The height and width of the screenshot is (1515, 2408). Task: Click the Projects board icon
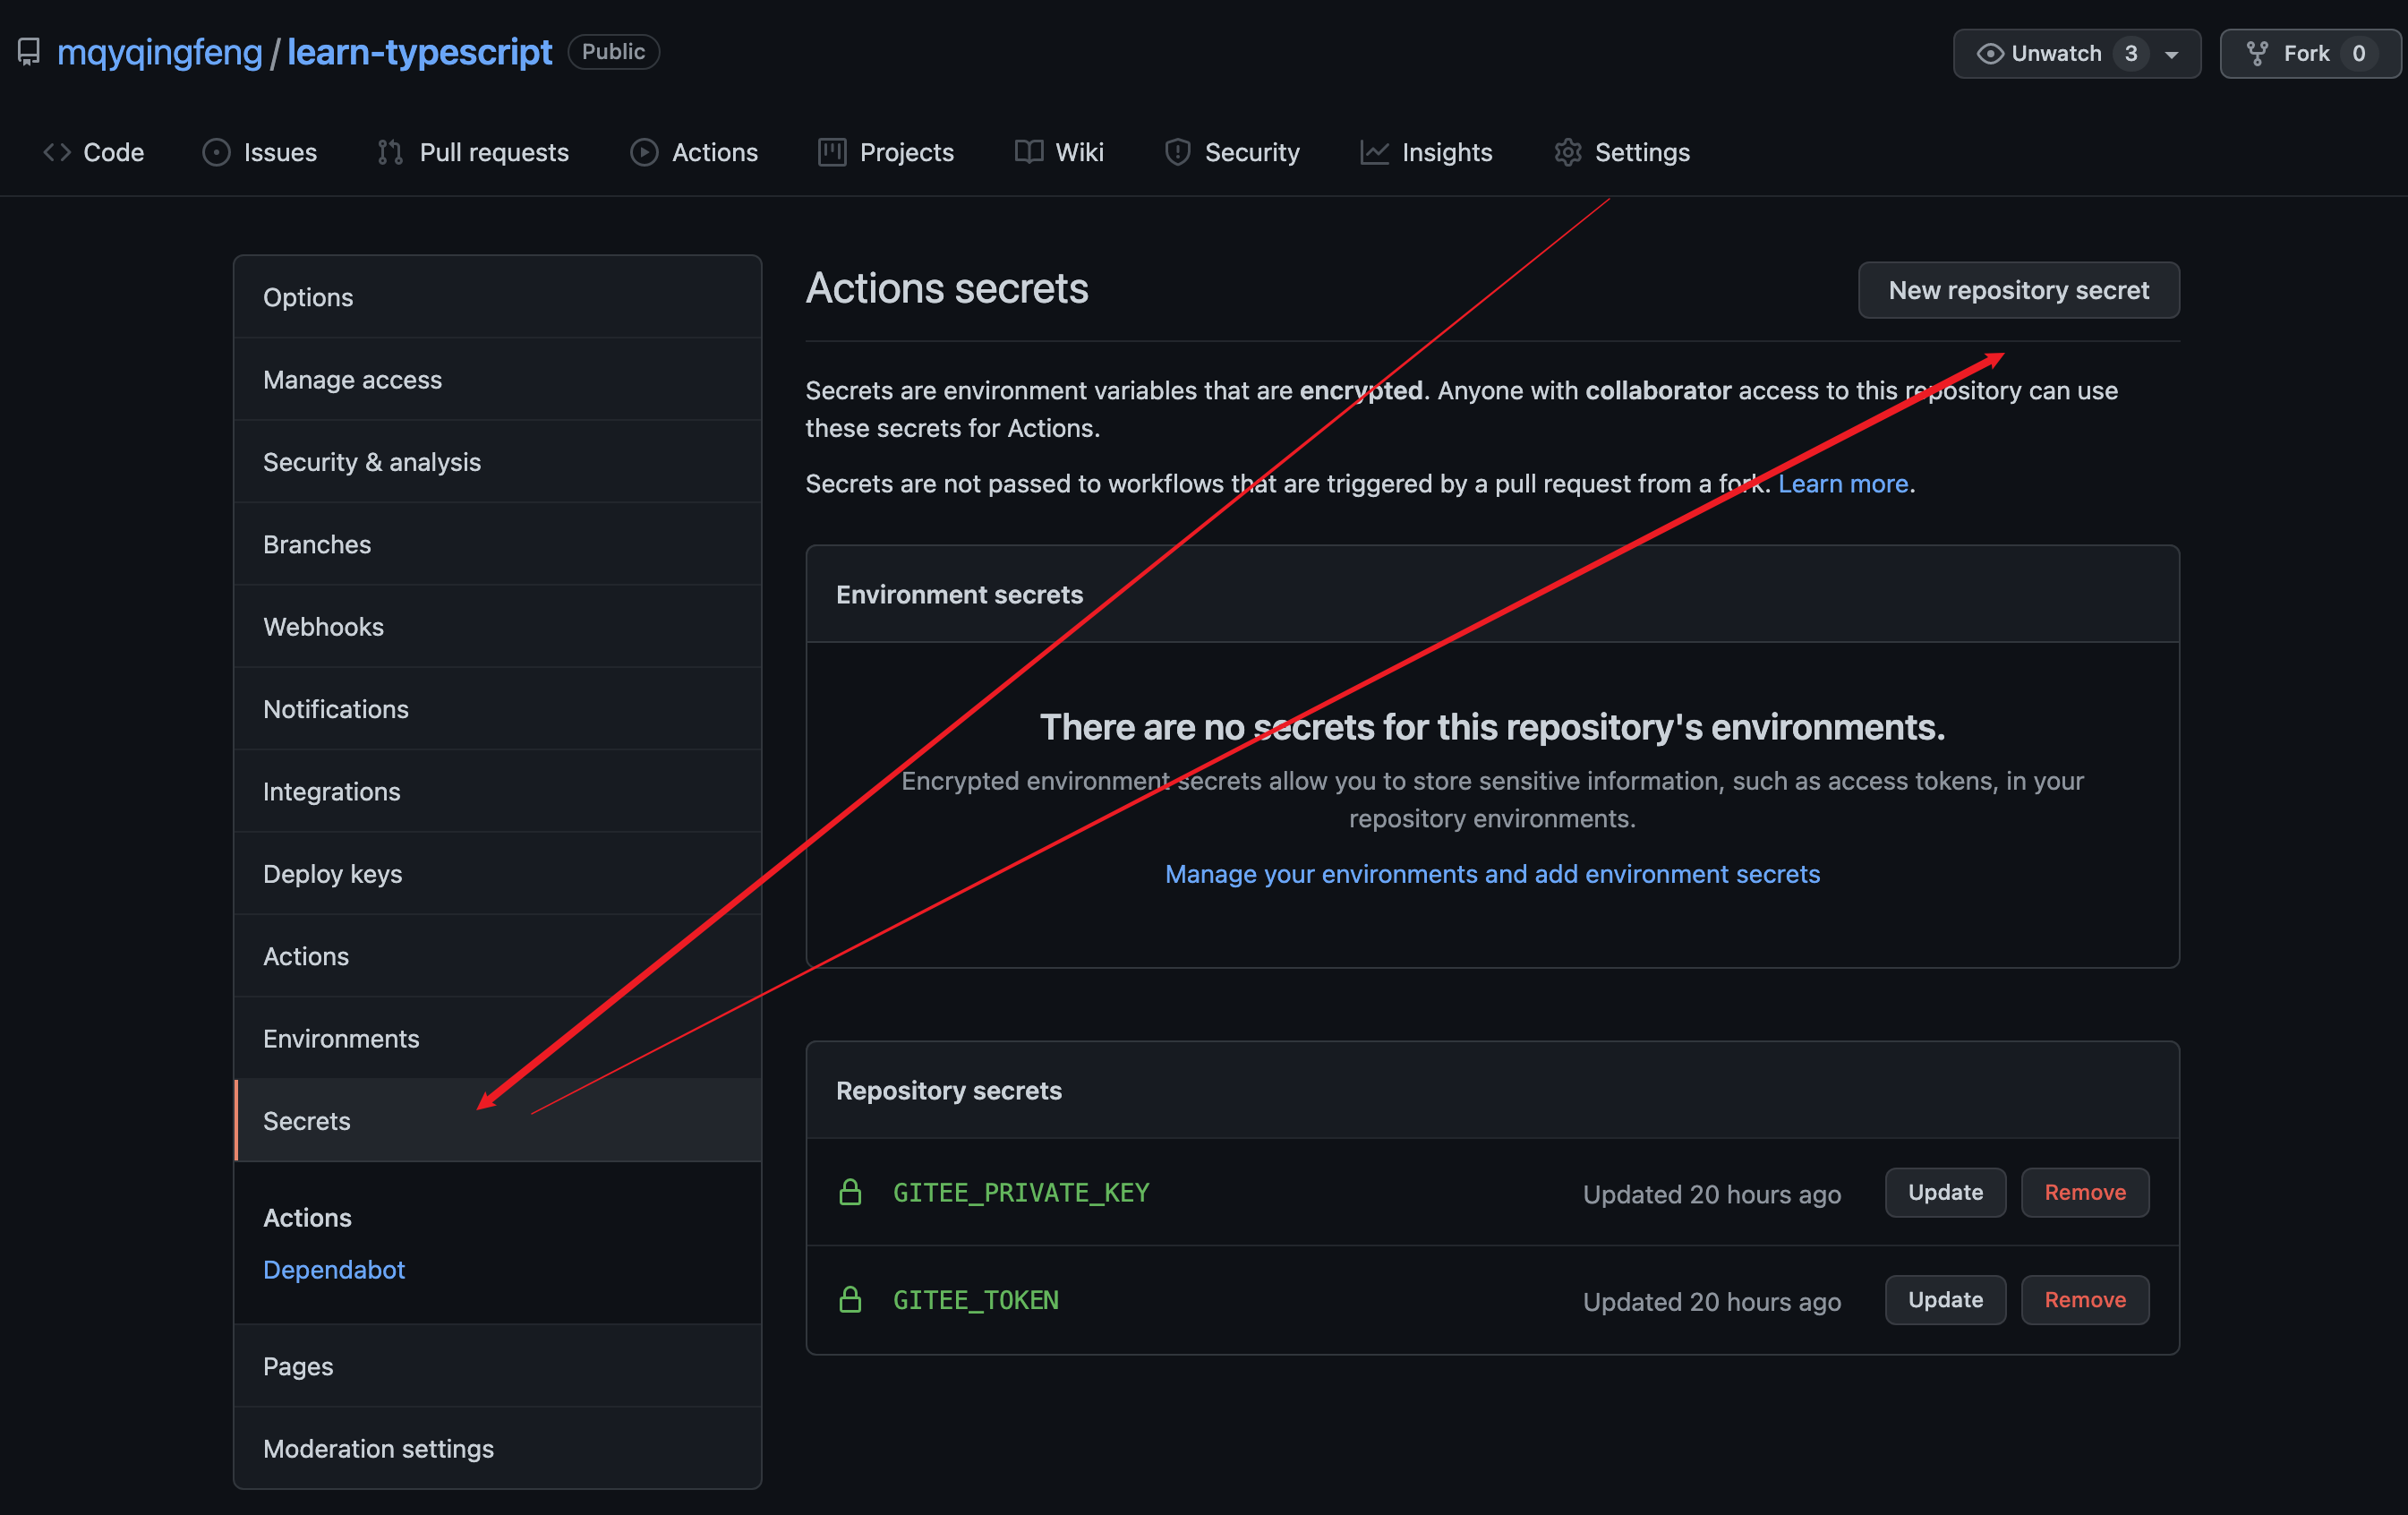(832, 152)
